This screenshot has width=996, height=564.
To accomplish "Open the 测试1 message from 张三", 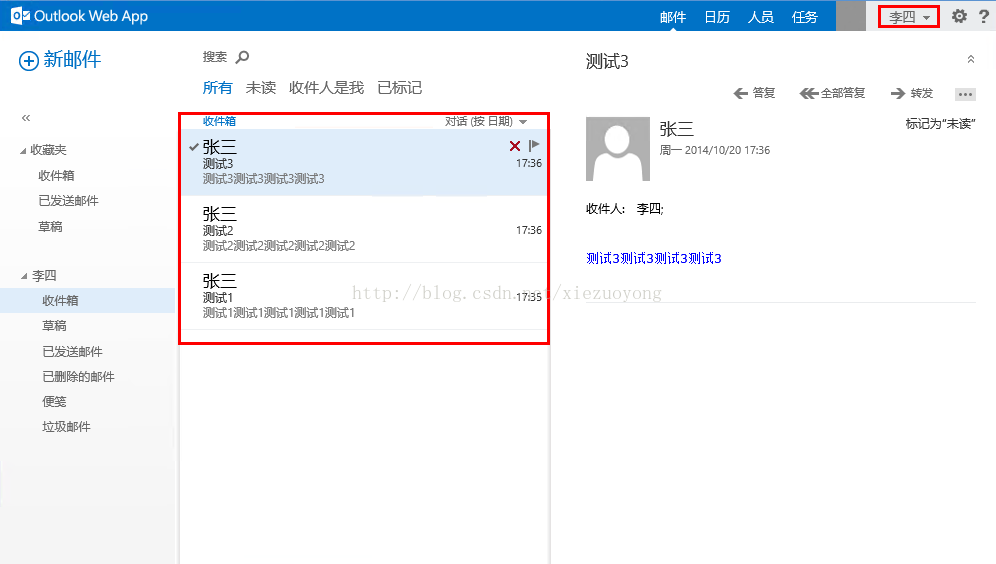I will coord(365,297).
